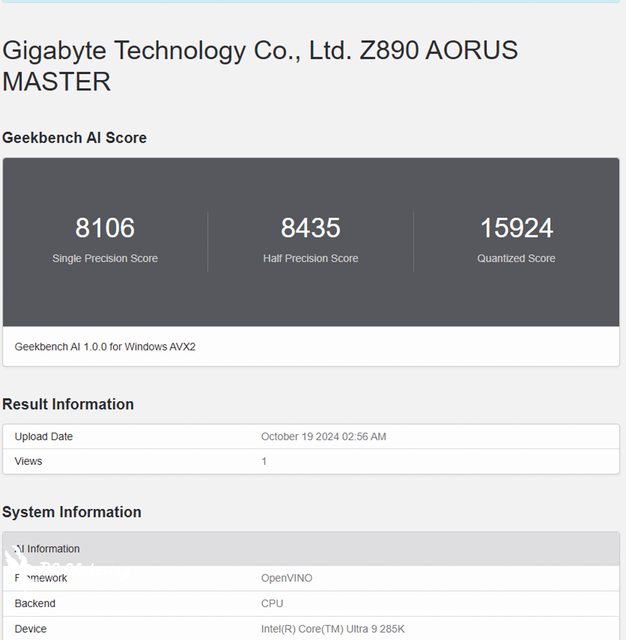Select the Half Precision Score label

pyautogui.click(x=310, y=258)
